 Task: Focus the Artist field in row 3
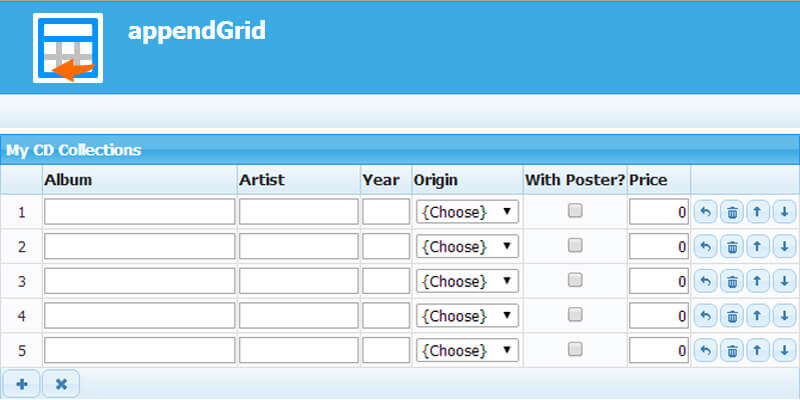click(298, 282)
